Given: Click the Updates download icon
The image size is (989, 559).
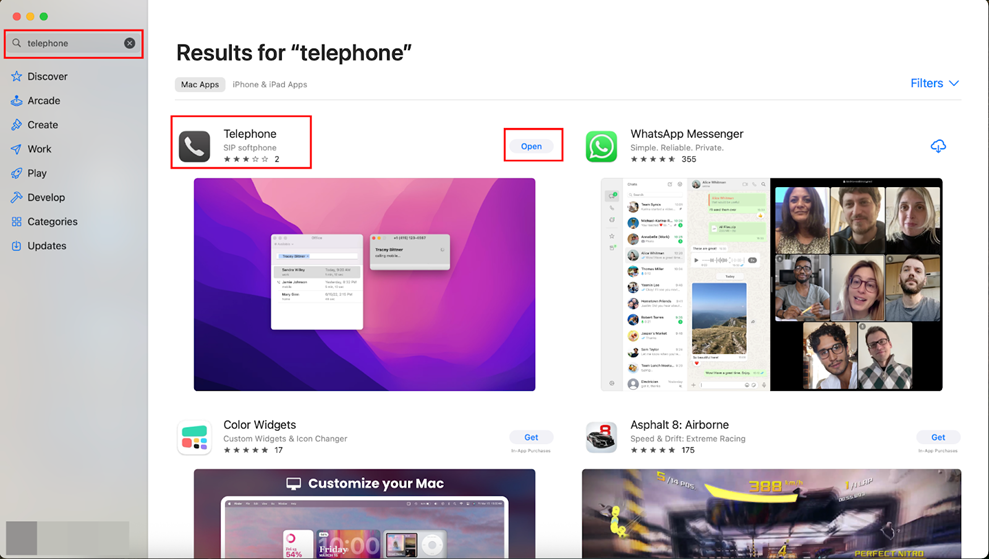Looking at the screenshot, I should tap(16, 246).
